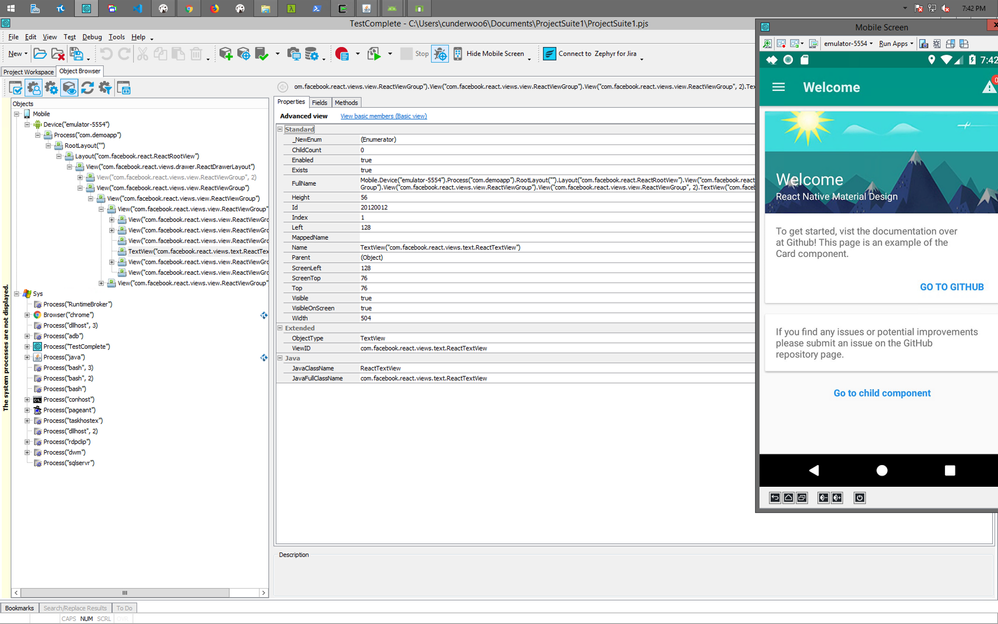This screenshot has width=998, height=624.
Task: Expand the Browser("chrome") node
Action: click(27, 315)
